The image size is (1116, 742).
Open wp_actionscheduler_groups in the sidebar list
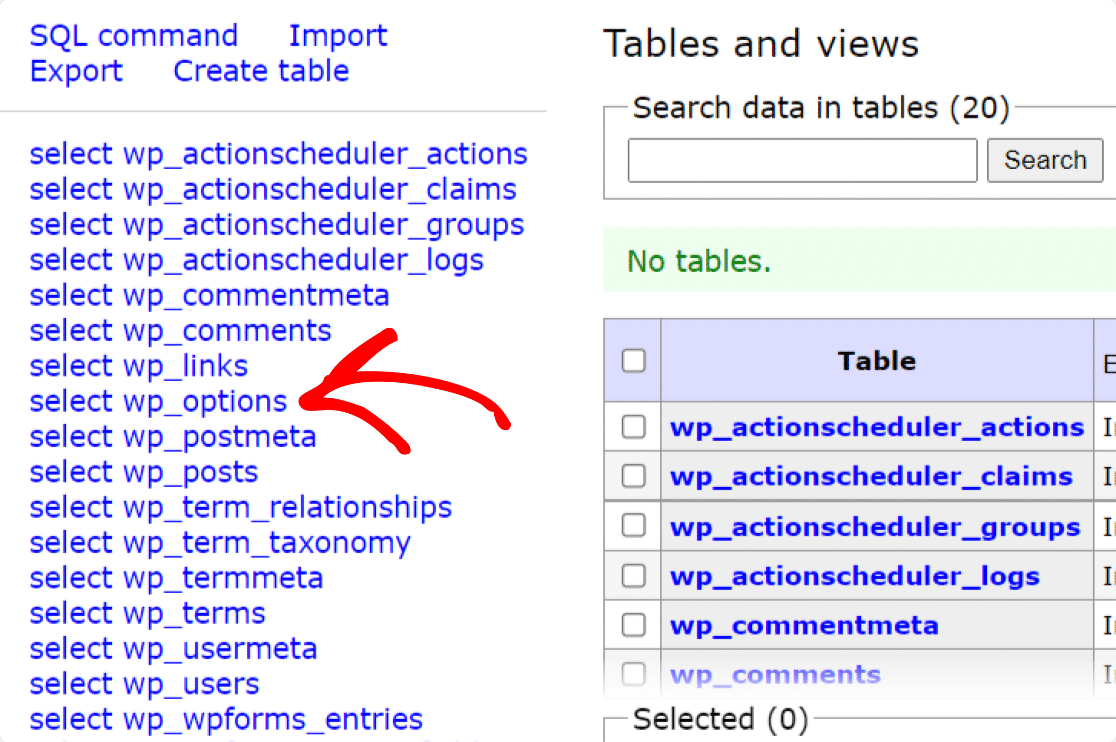coord(324,226)
